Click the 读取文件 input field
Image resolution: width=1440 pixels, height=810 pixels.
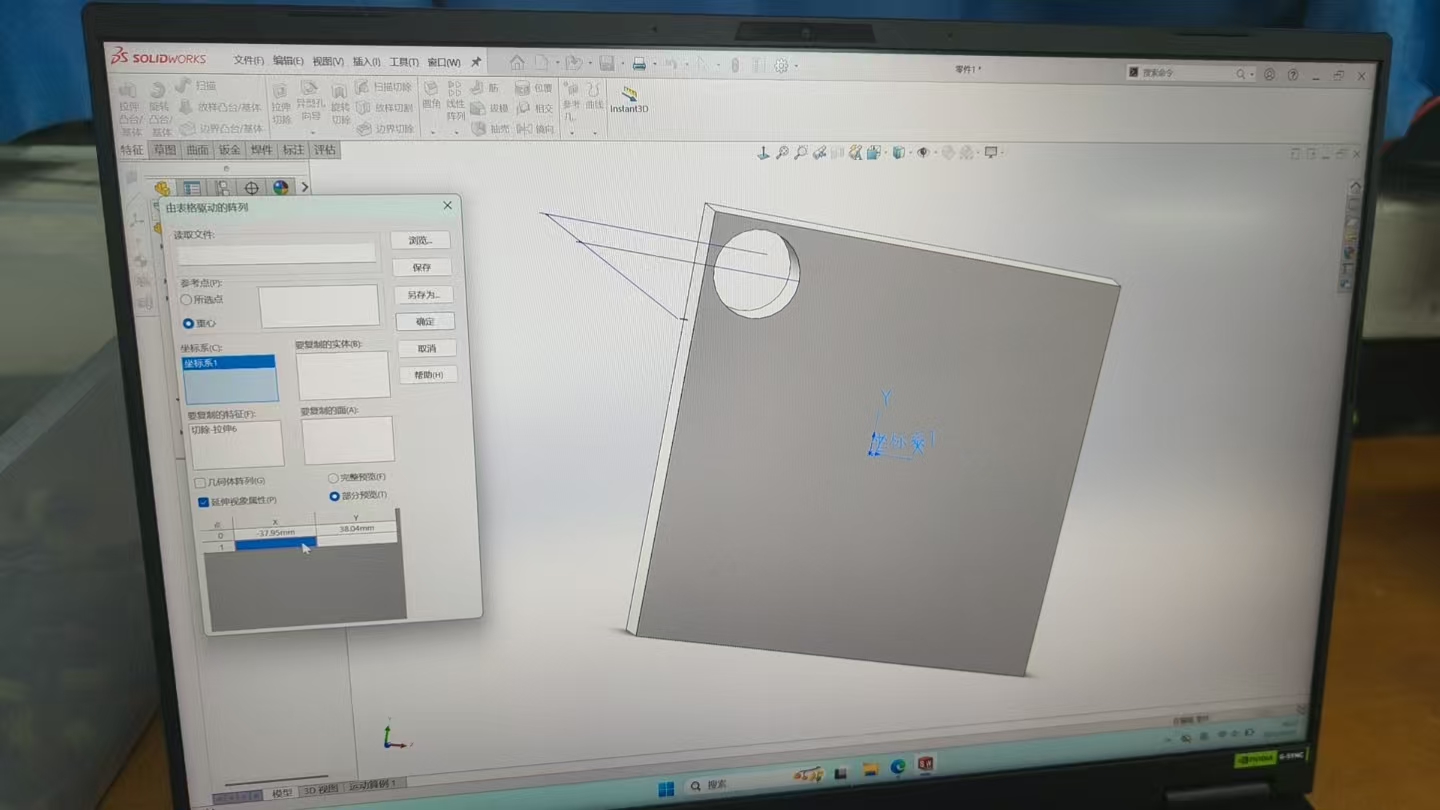point(276,253)
